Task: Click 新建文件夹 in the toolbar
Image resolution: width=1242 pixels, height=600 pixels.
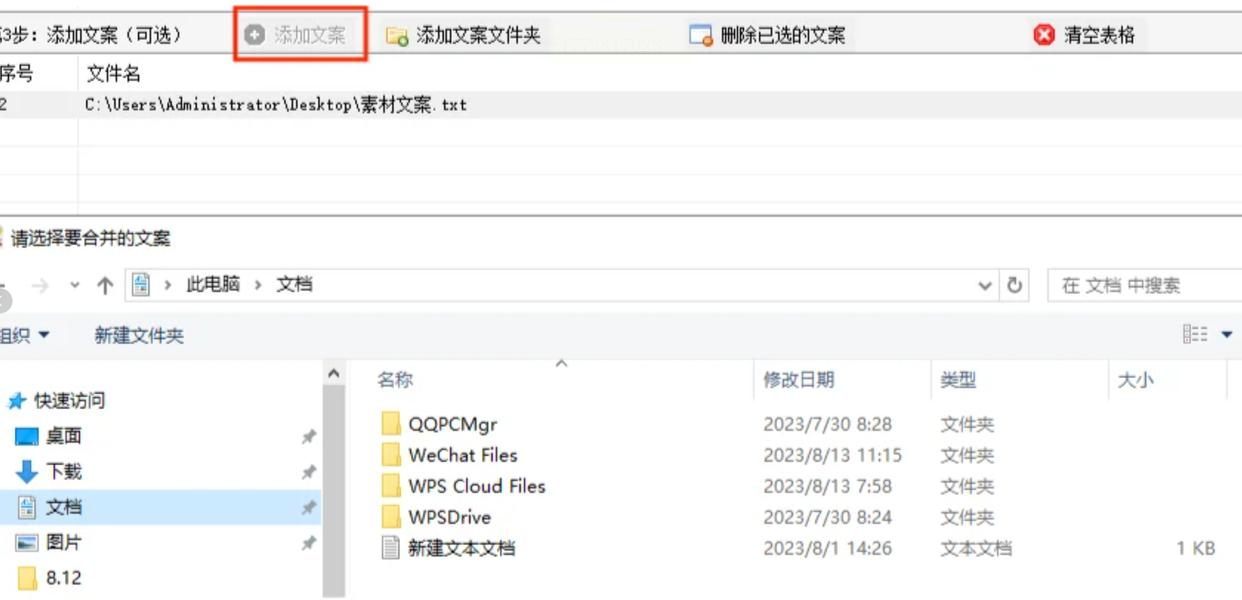Action: 139,336
